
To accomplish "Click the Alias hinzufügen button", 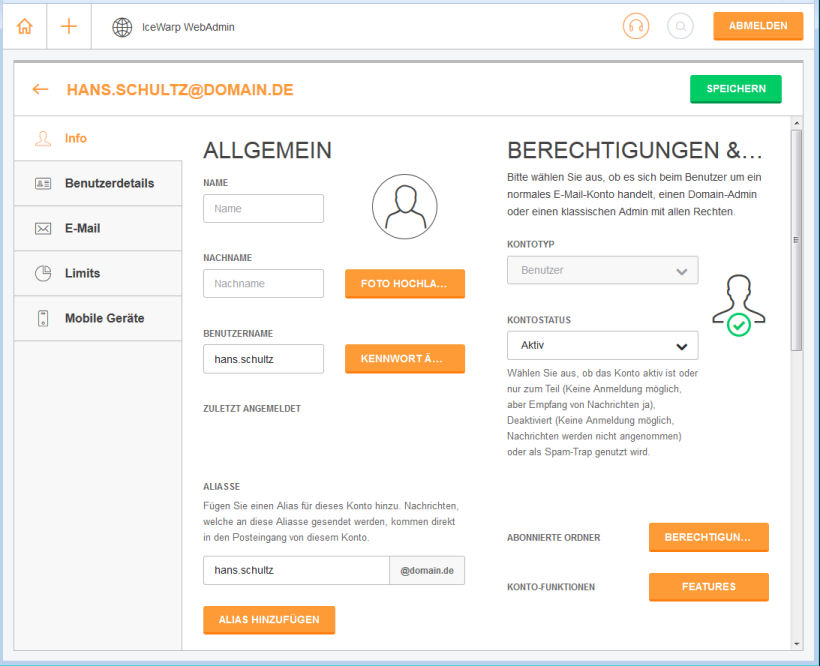I will [x=268, y=619].
